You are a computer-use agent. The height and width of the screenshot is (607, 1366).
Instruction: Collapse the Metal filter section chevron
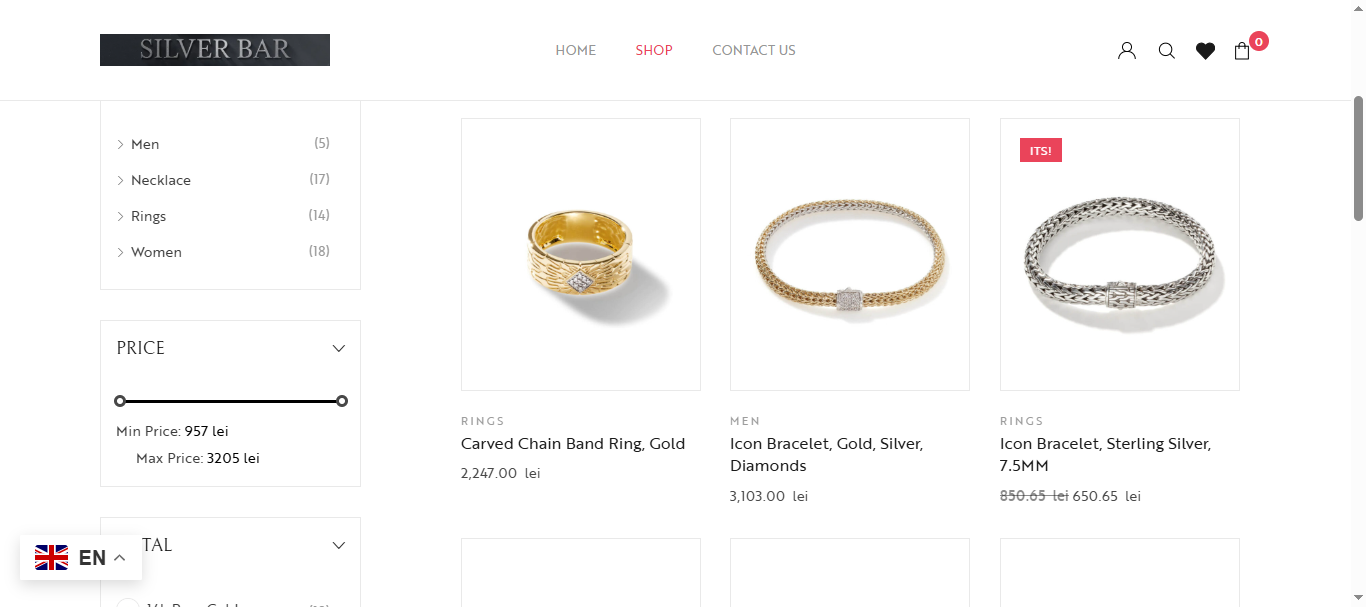(339, 545)
